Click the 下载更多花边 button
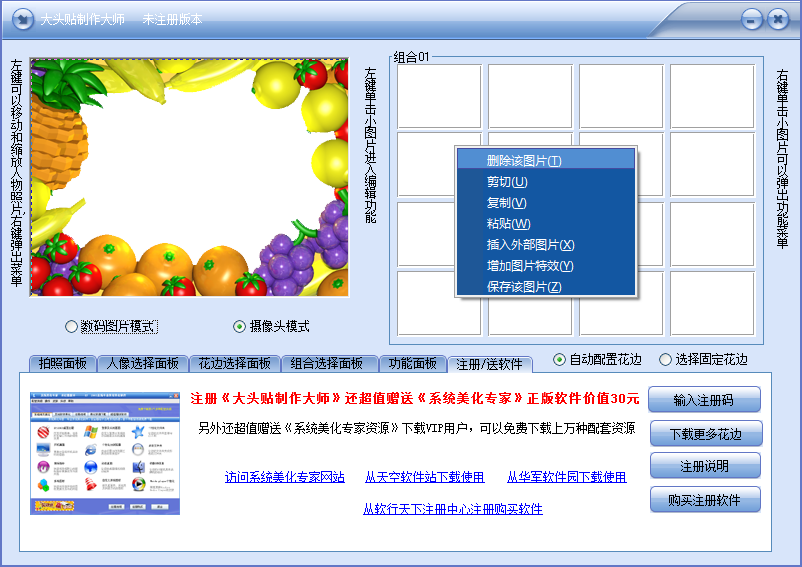Screen dimensions: 802x567 [x=705, y=433]
